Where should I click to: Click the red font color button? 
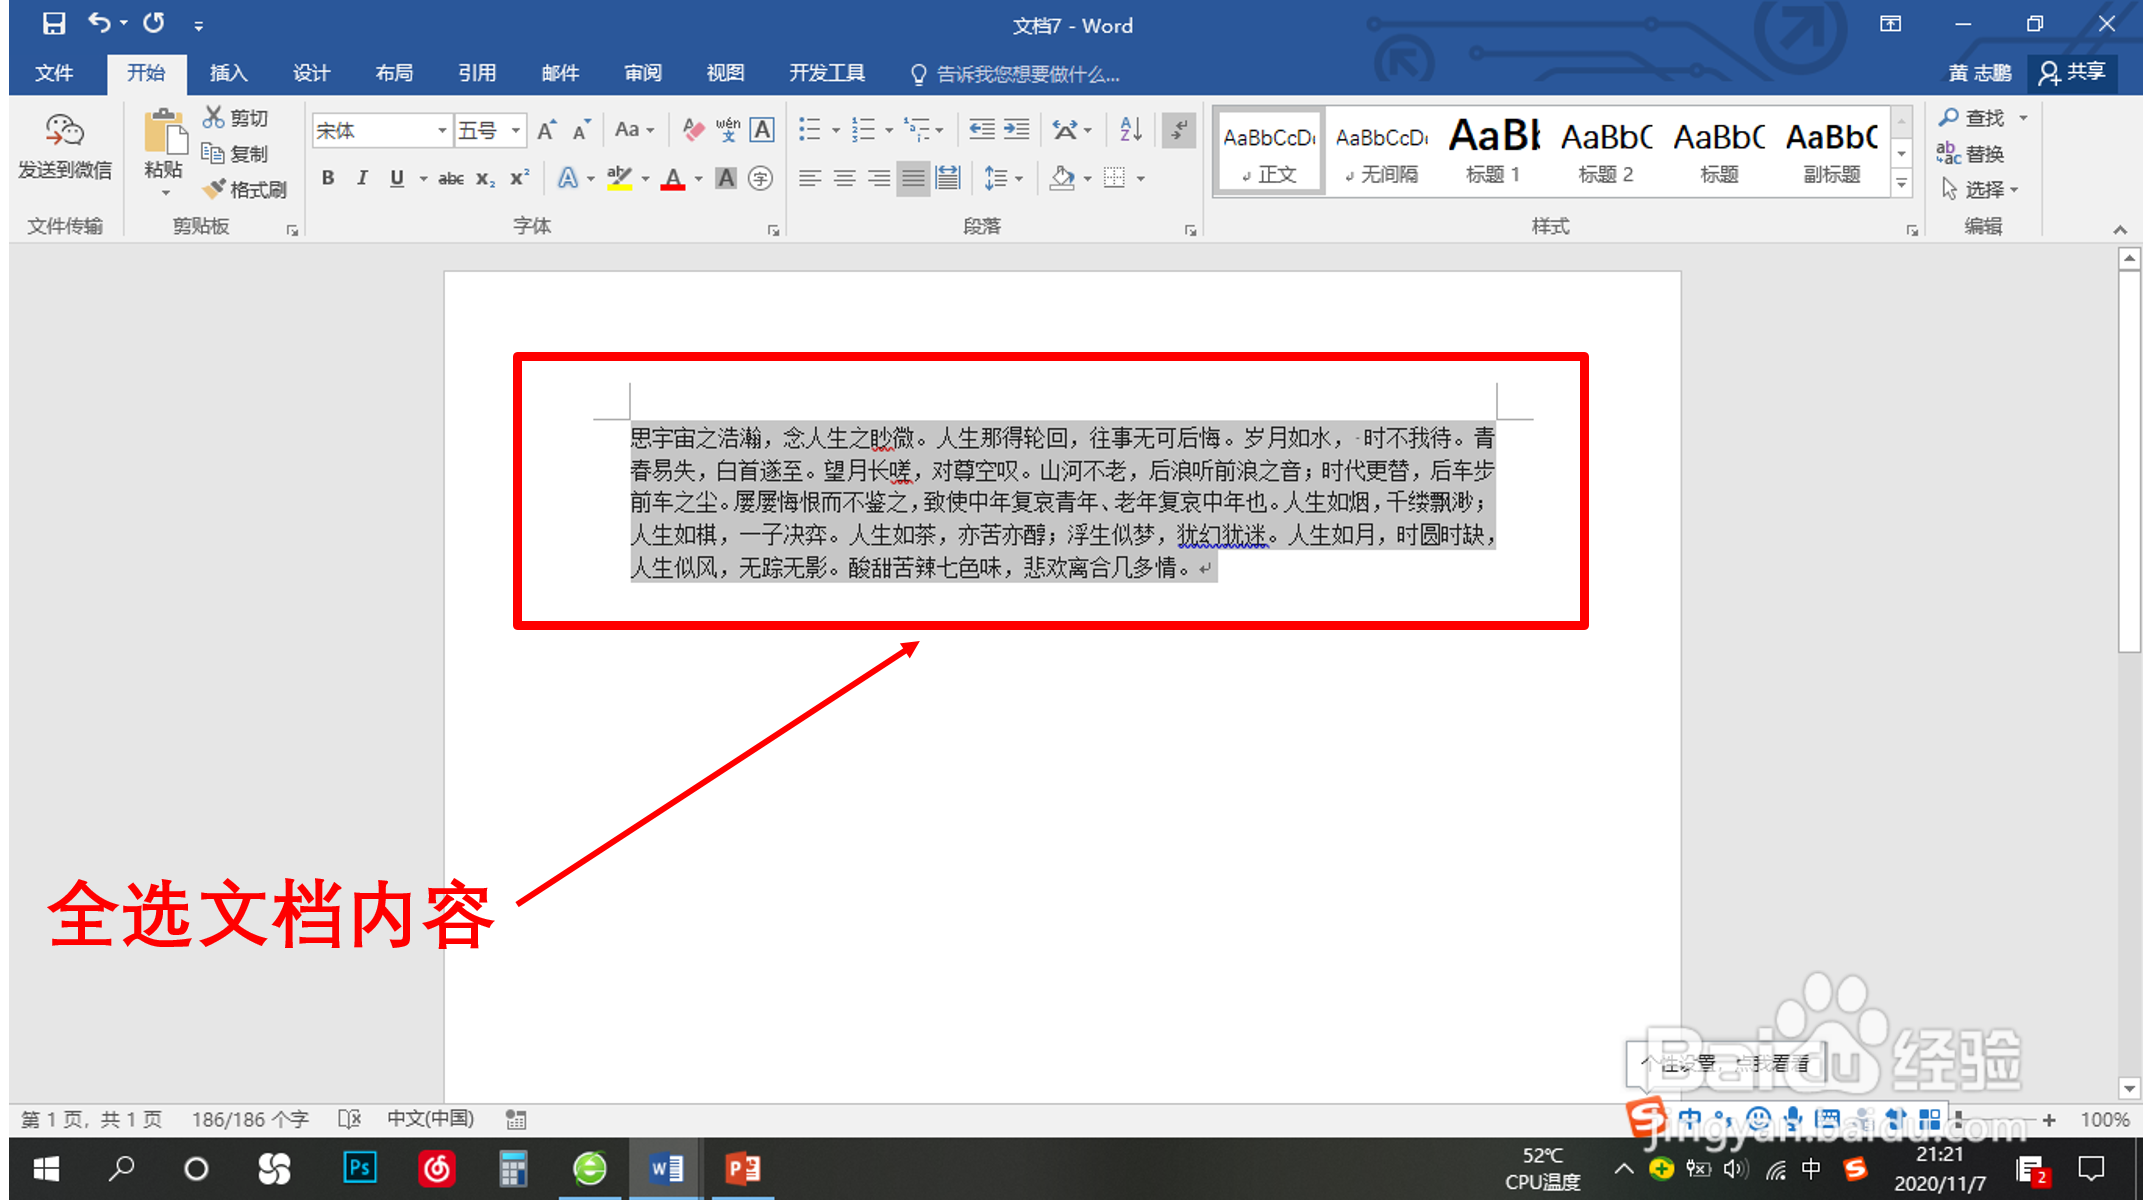tap(673, 178)
